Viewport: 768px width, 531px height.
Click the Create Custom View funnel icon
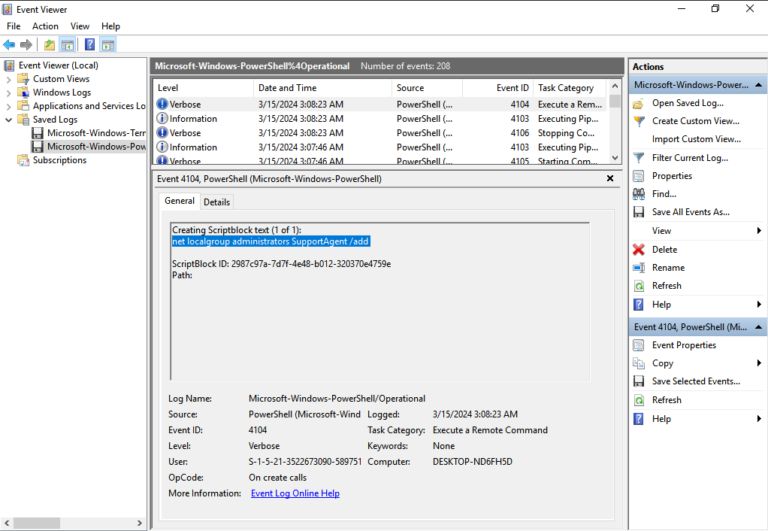tap(639, 121)
